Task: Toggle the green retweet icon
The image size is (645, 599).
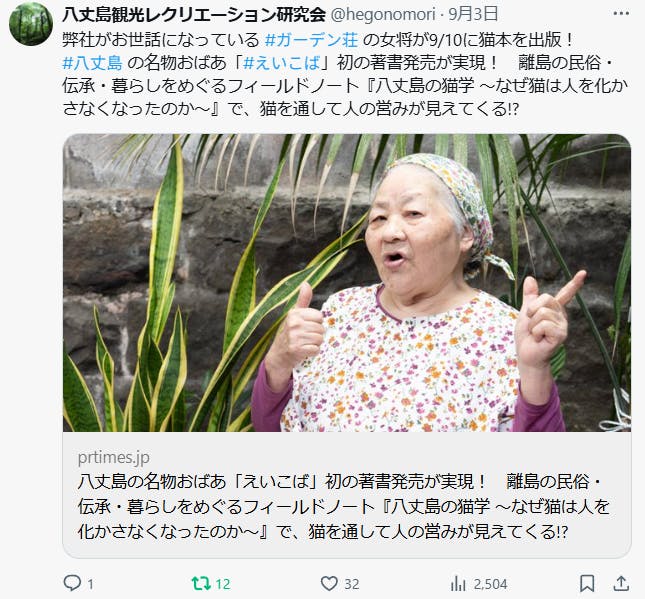Action: tap(201, 583)
